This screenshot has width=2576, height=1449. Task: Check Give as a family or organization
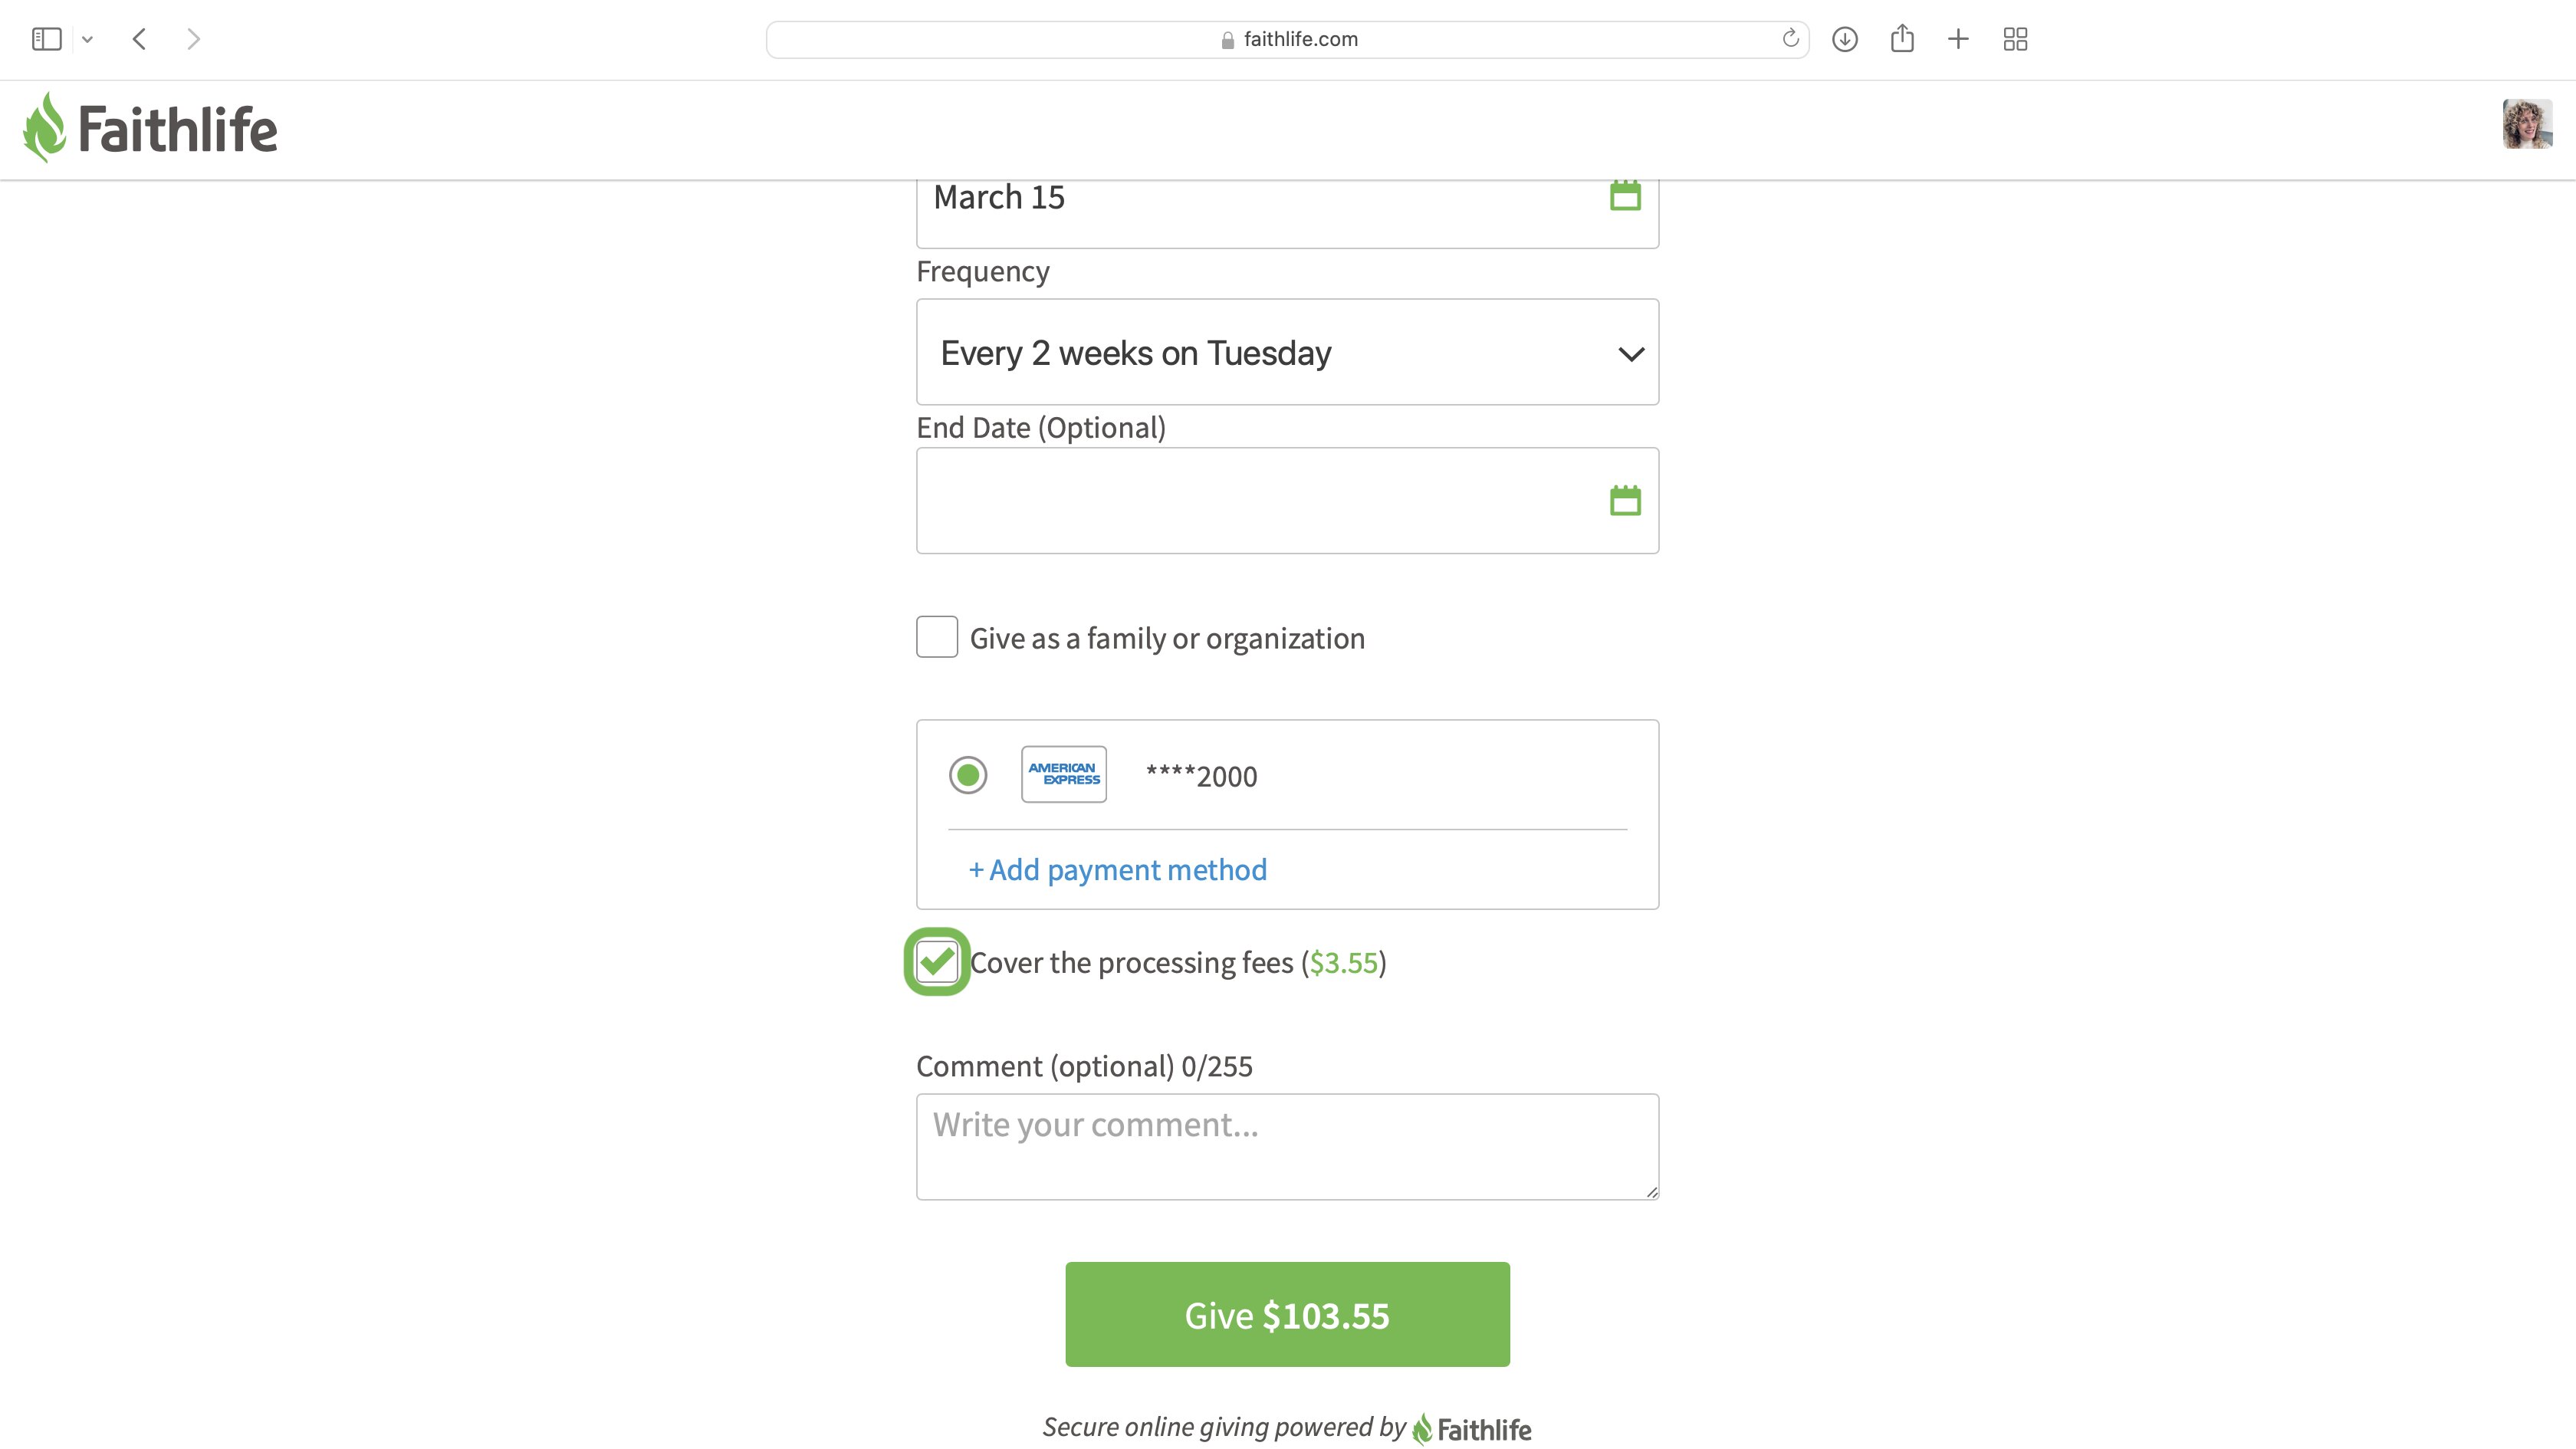[937, 637]
